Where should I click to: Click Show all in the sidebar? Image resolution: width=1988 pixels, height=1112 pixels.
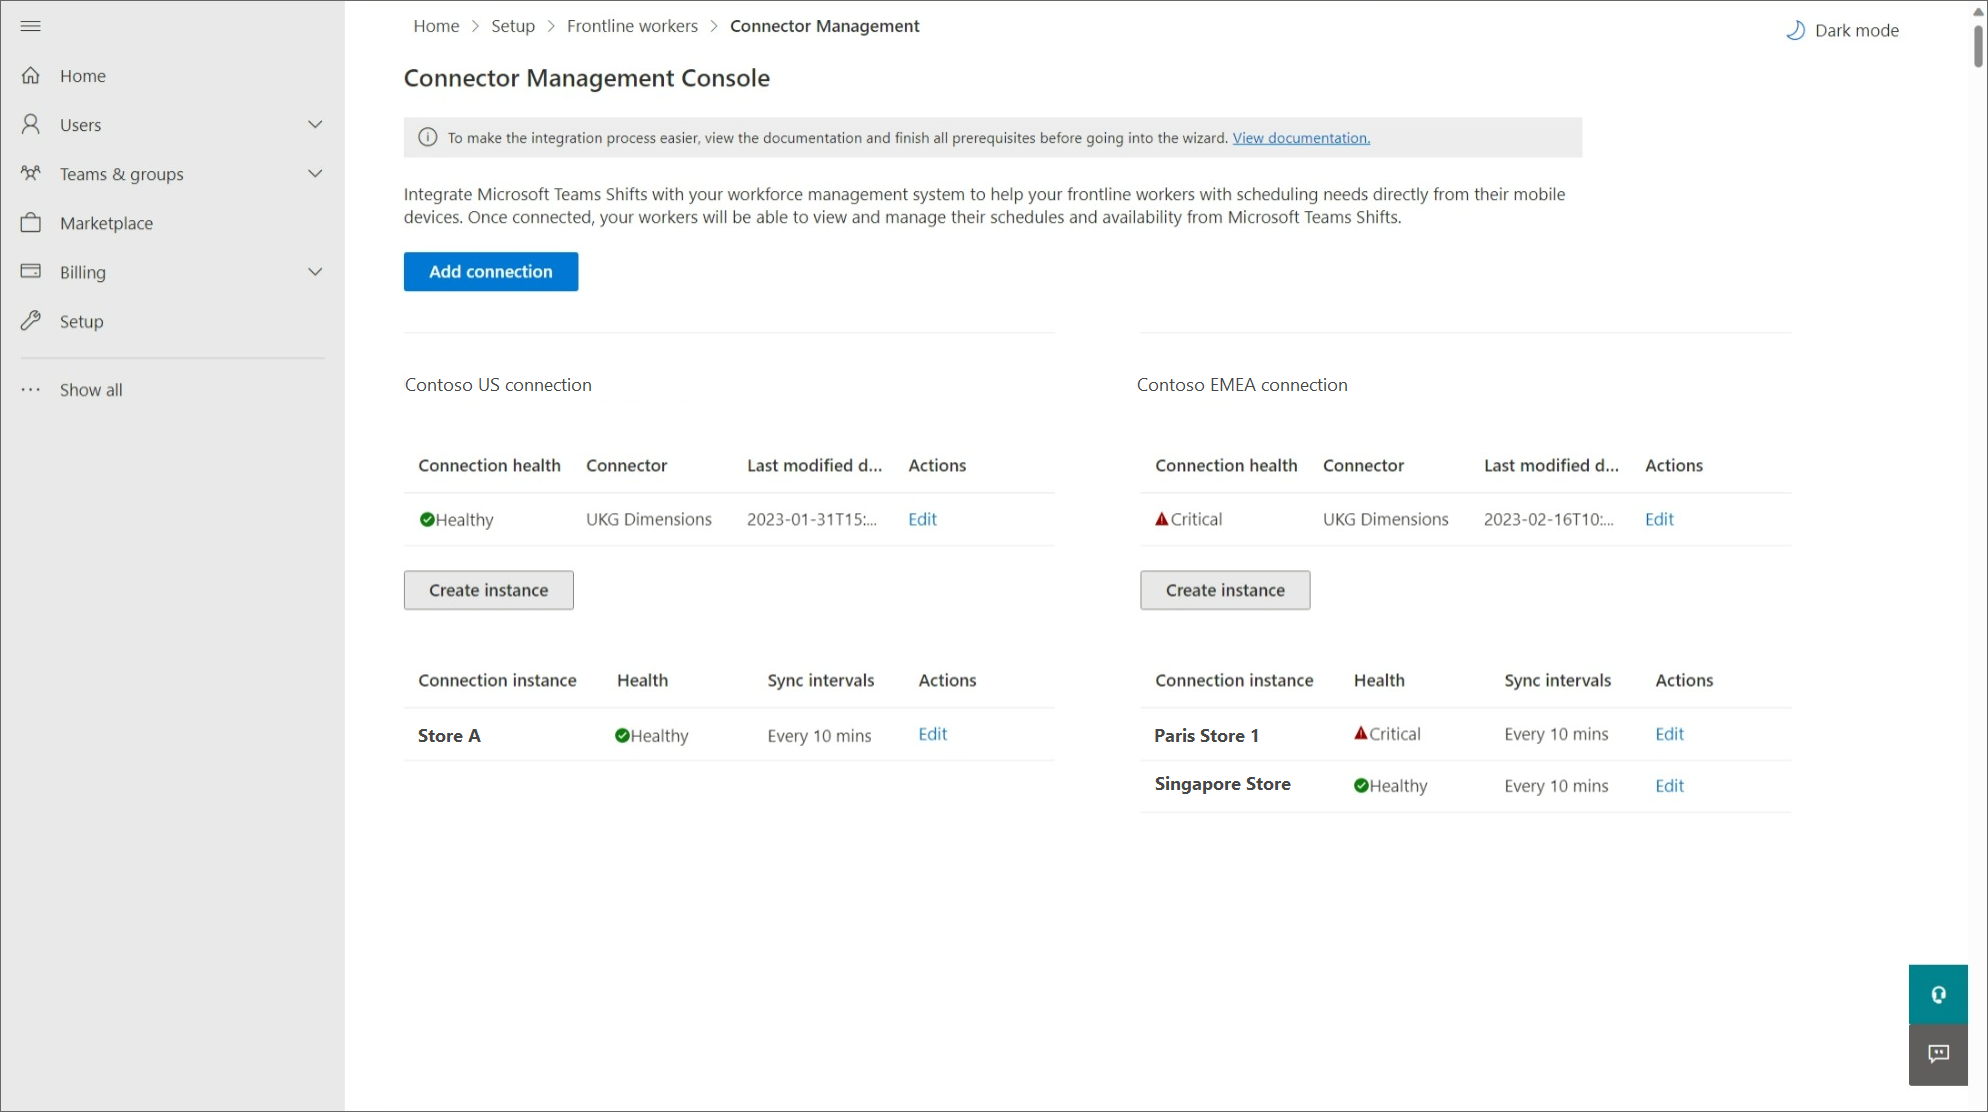[x=91, y=390]
